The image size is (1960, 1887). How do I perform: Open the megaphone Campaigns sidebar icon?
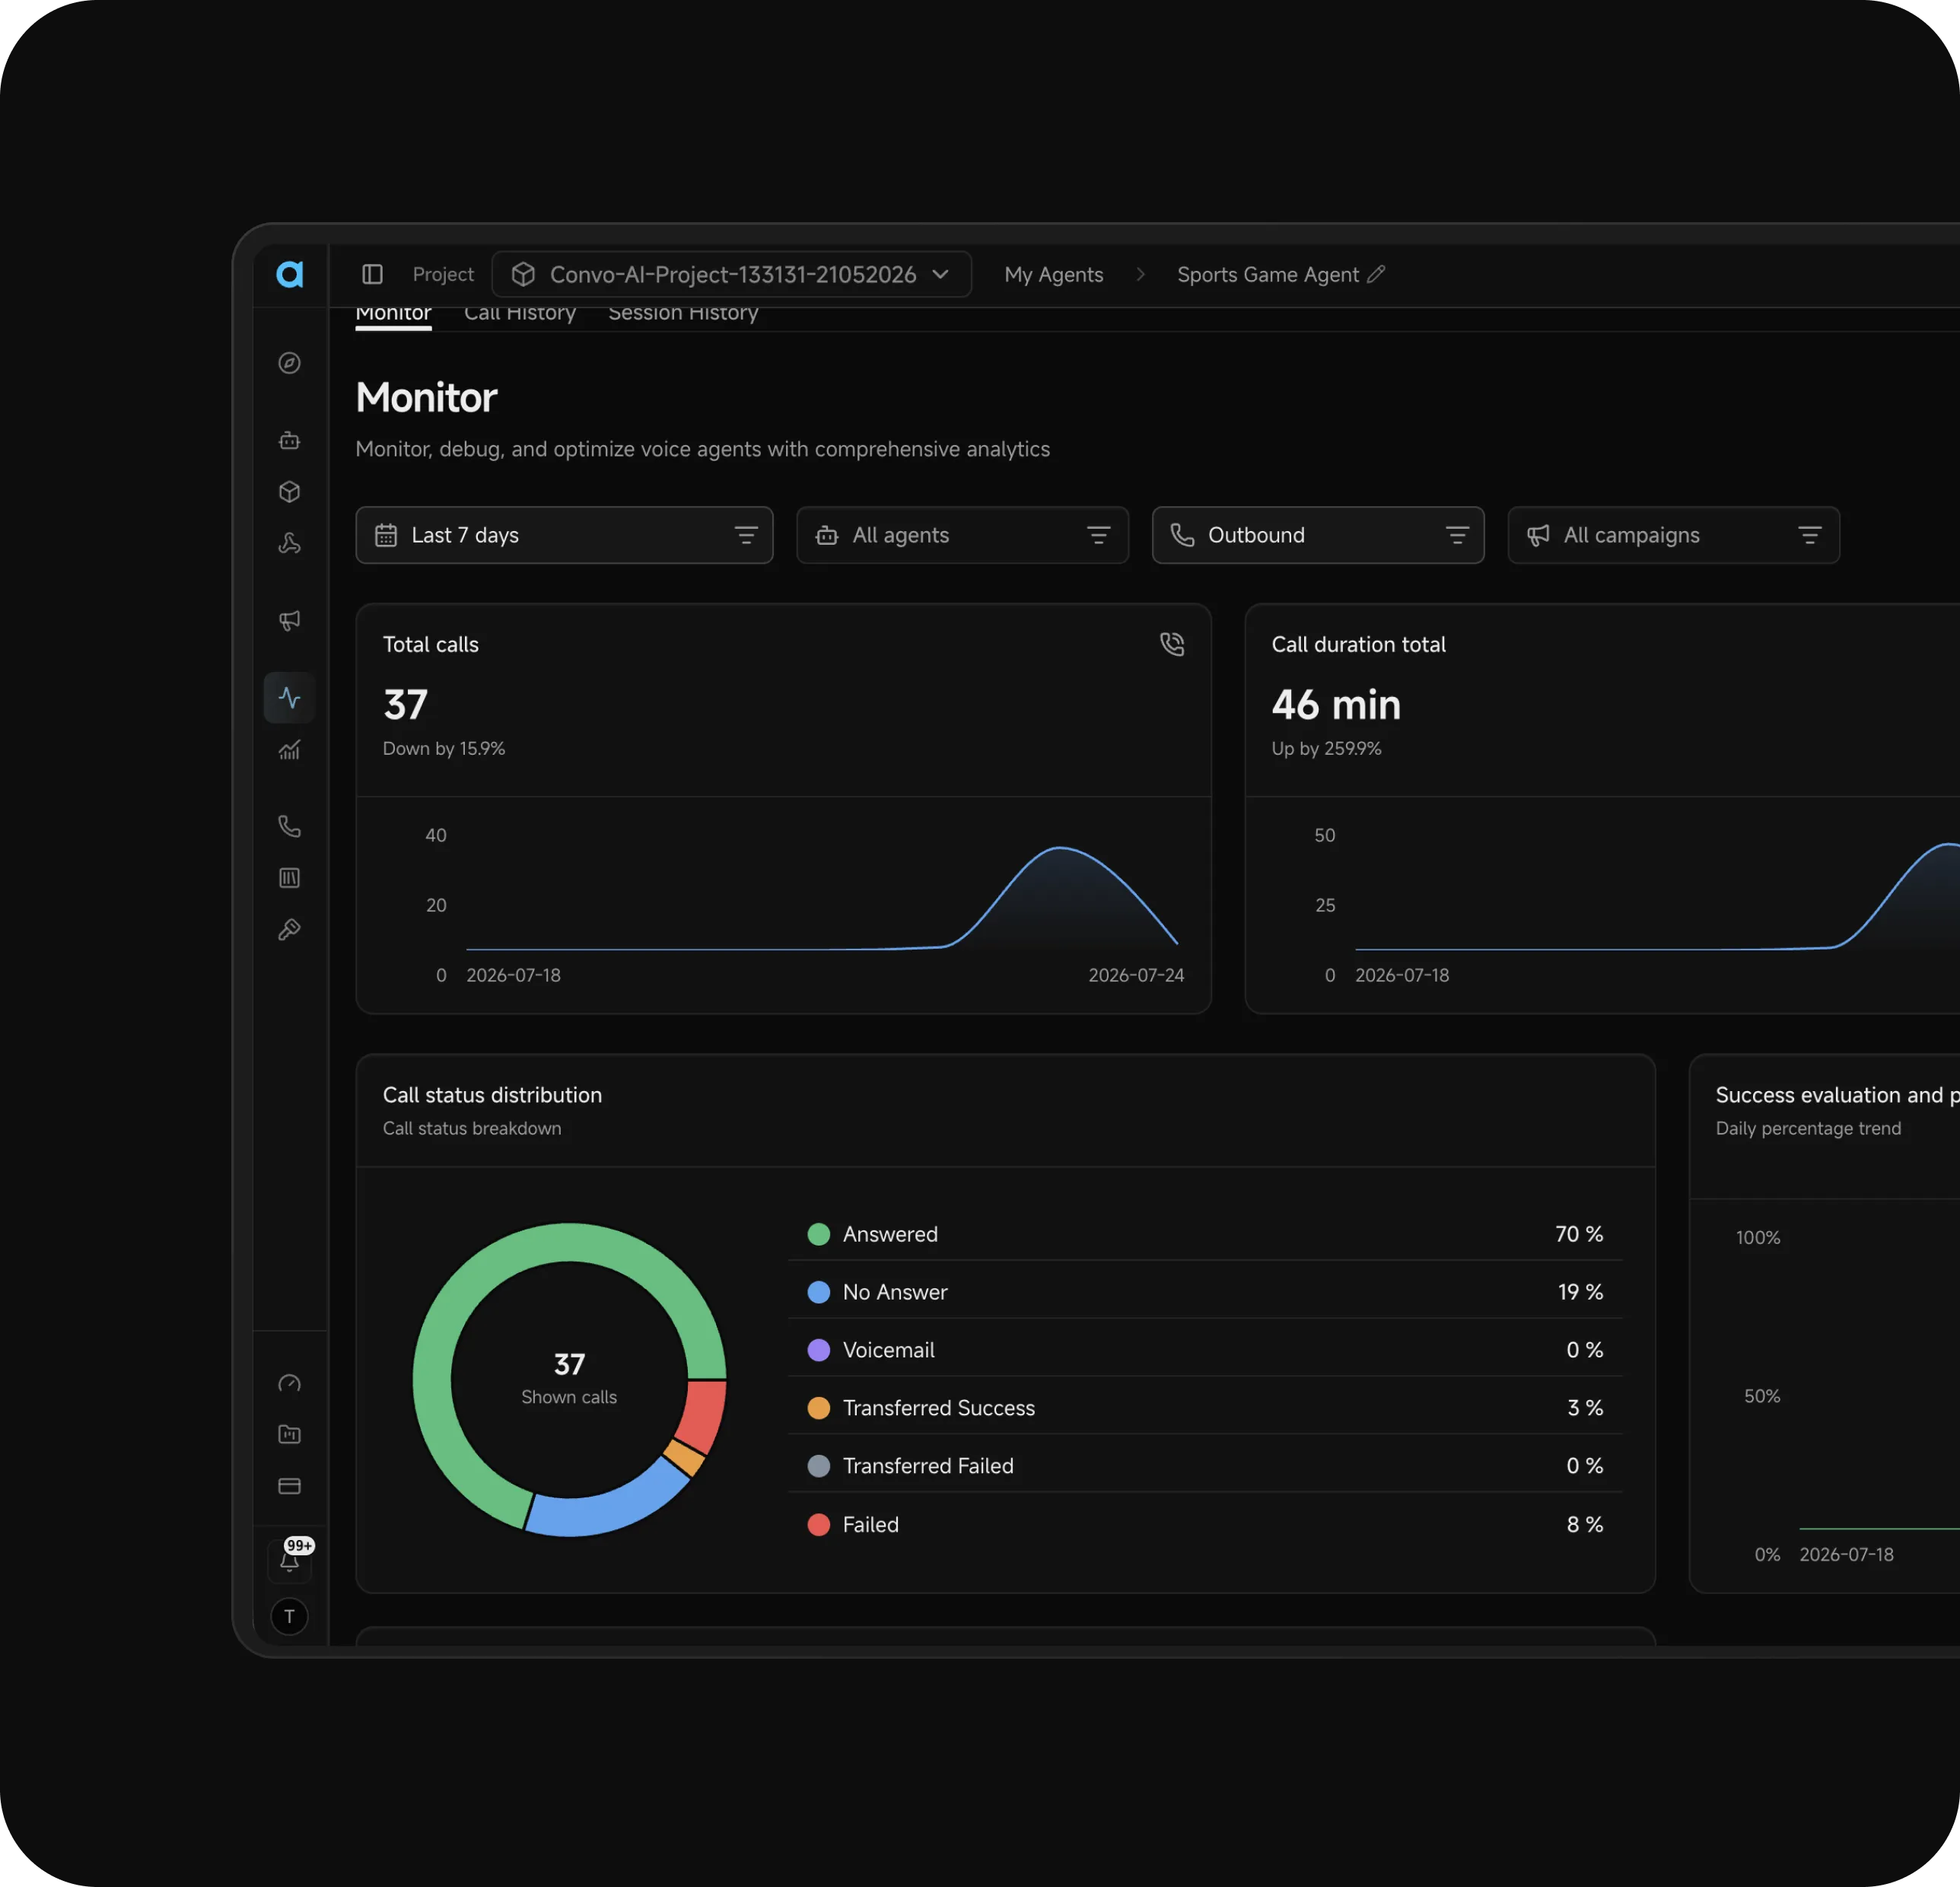point(290,621)
